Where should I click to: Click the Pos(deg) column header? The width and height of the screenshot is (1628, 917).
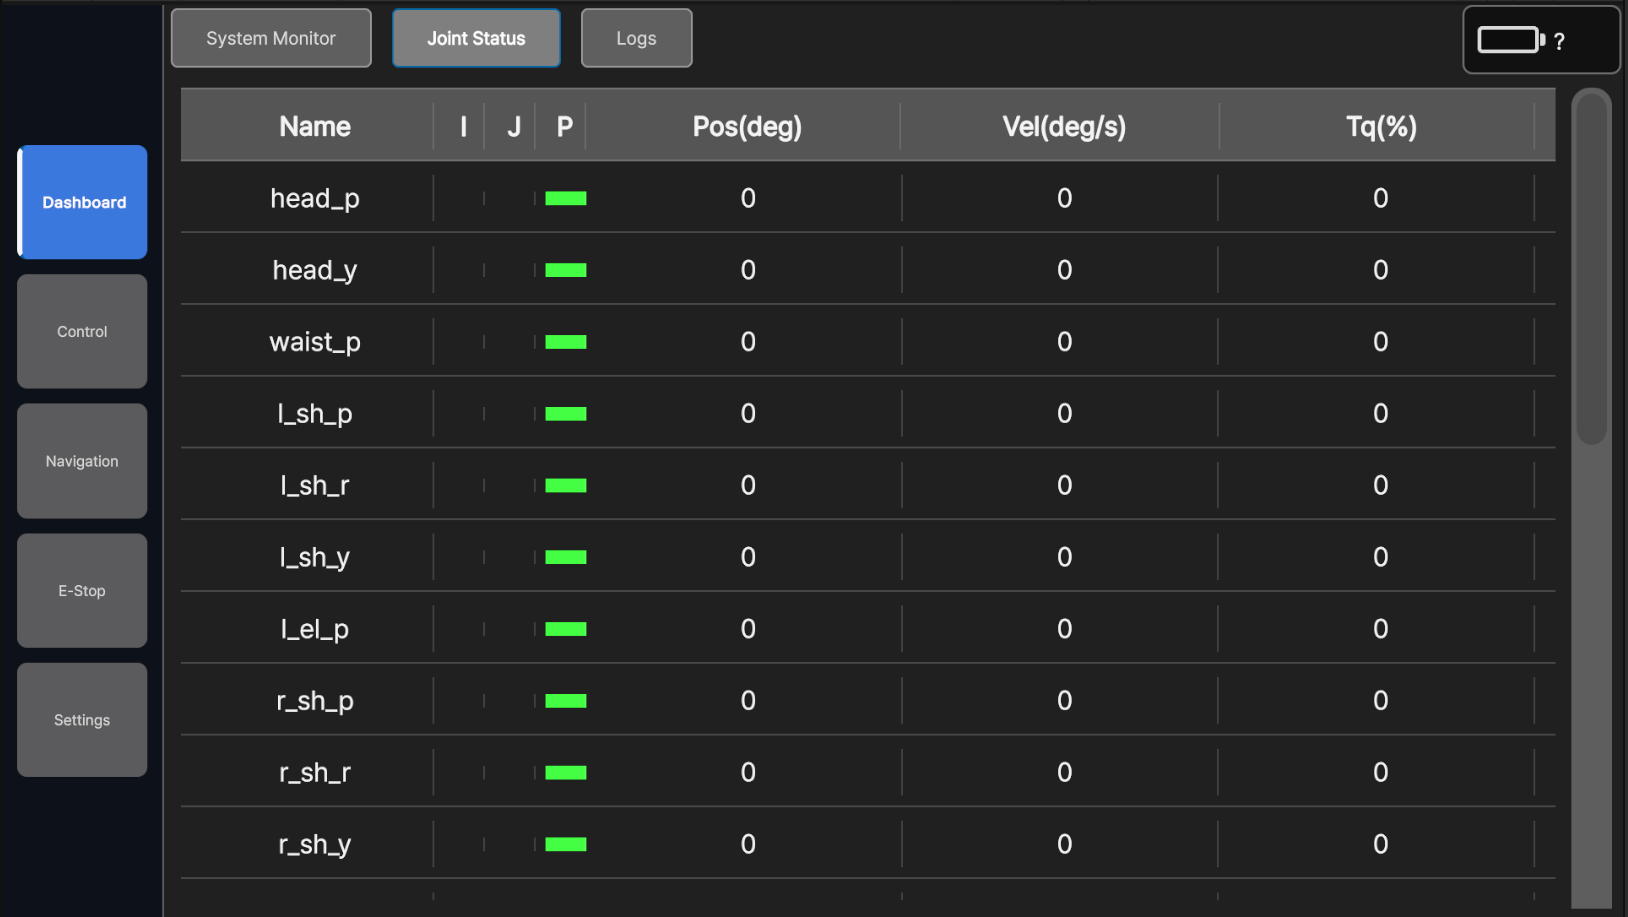click(747, 127)
